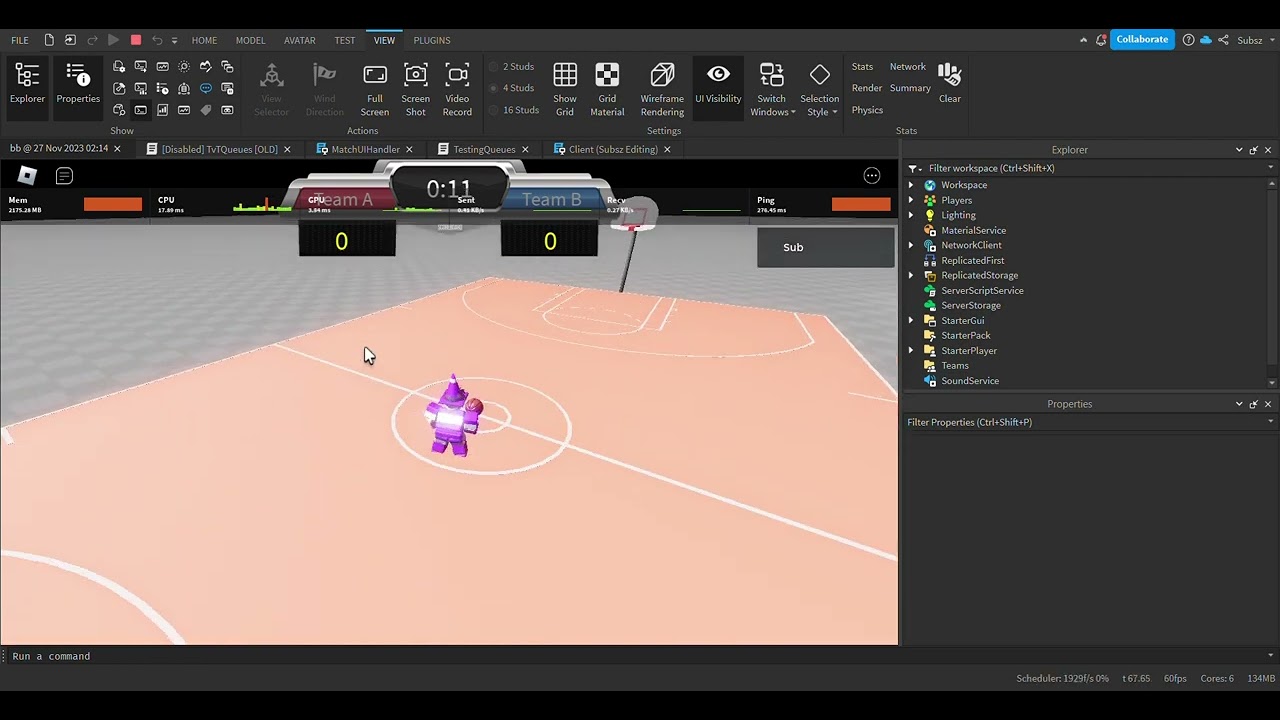Toggle the Physics stats overlay

click(867, 110)
